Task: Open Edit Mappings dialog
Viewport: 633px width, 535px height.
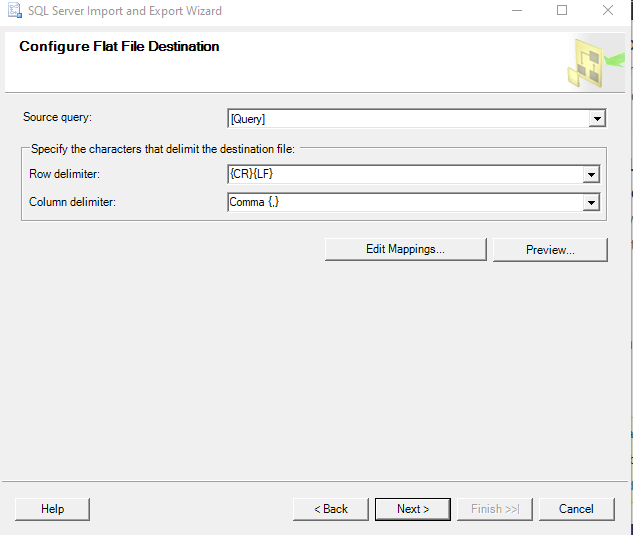Action: click(x=405, y=249)
